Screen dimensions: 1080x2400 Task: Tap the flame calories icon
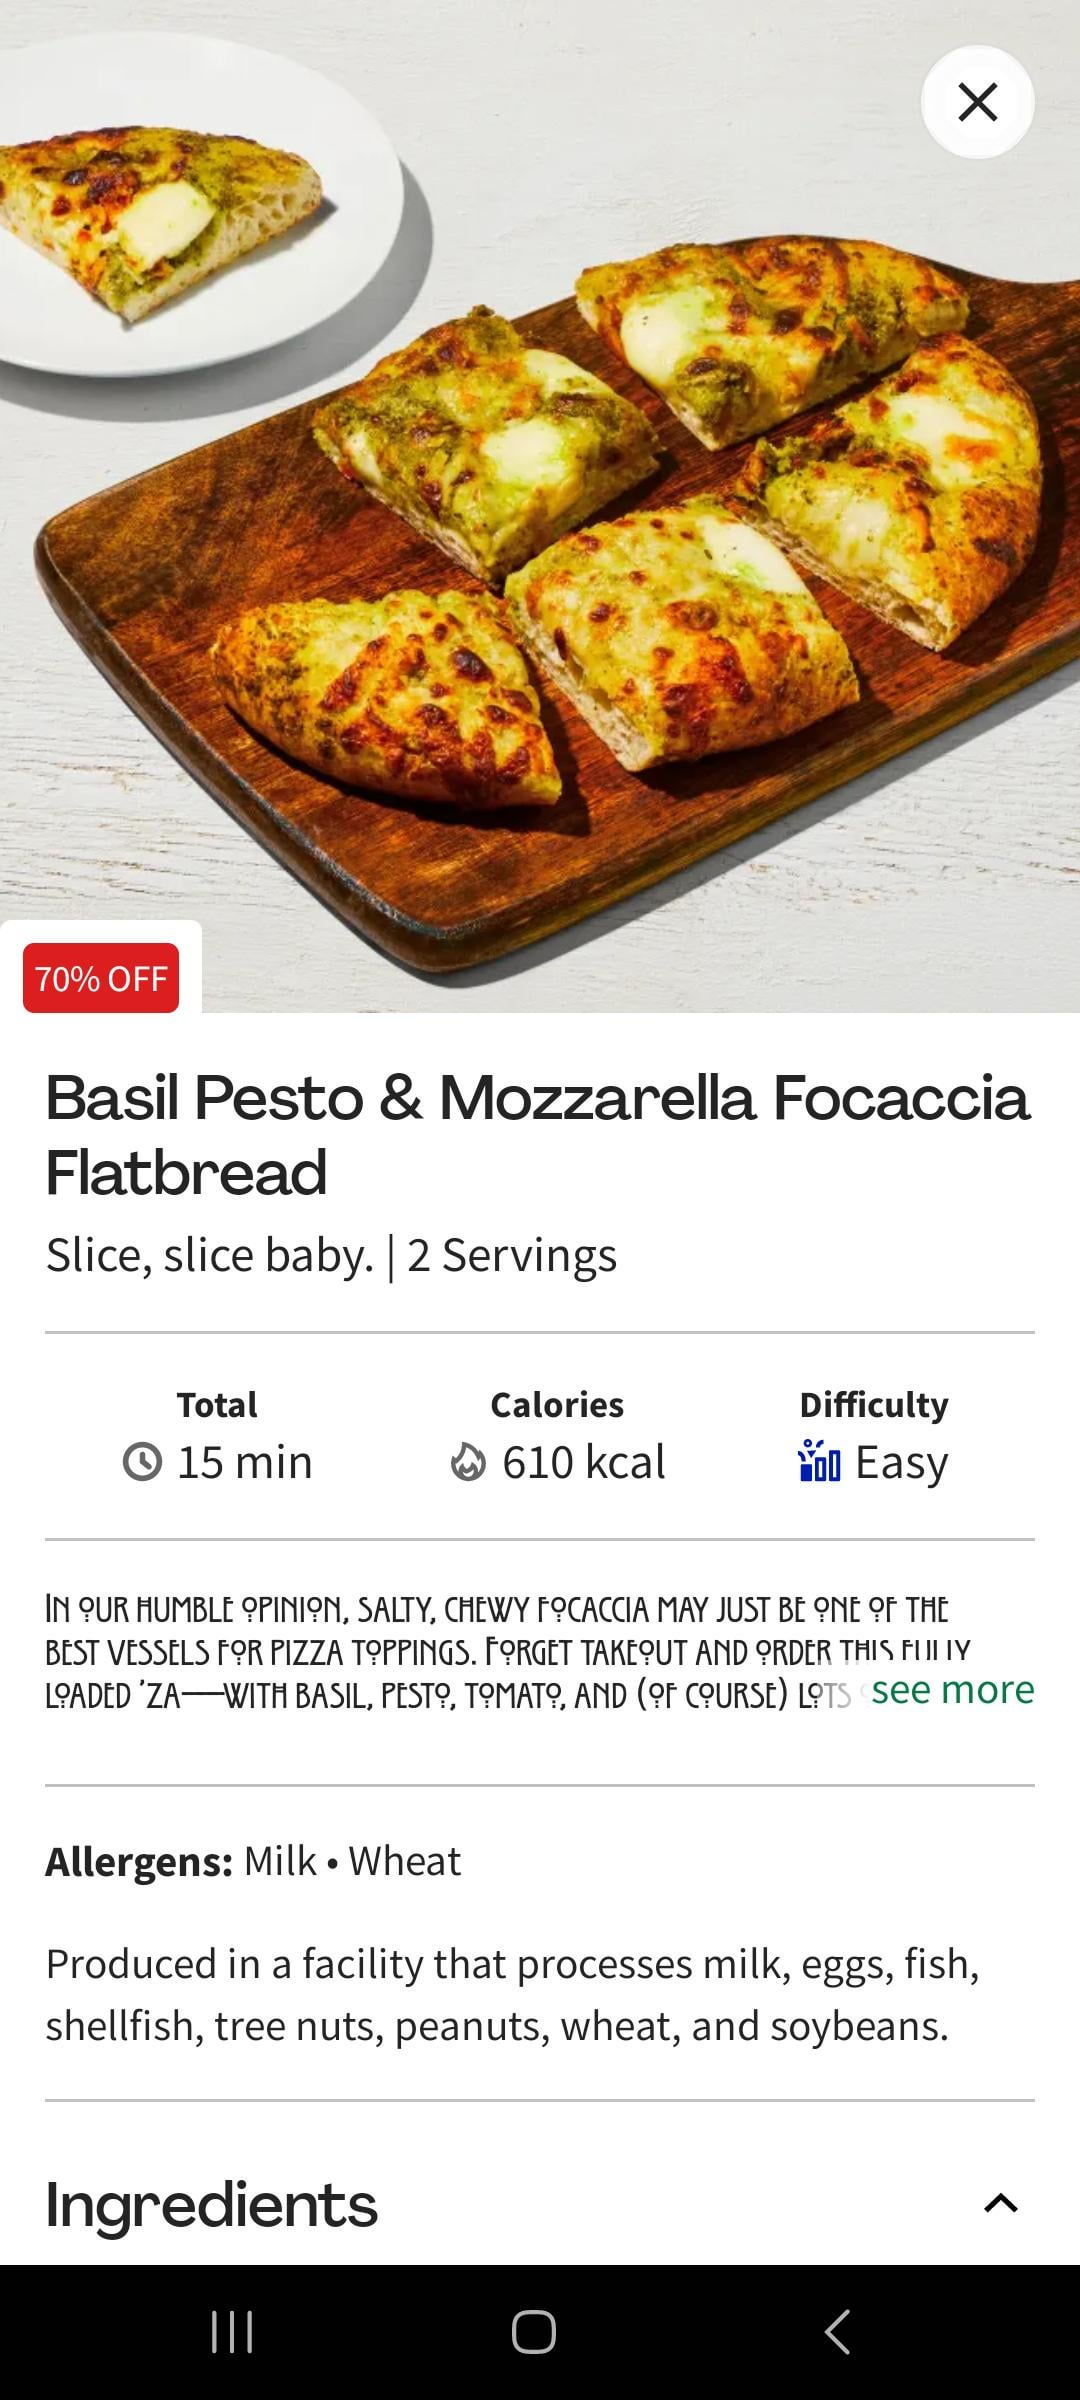pos(468,1462)
